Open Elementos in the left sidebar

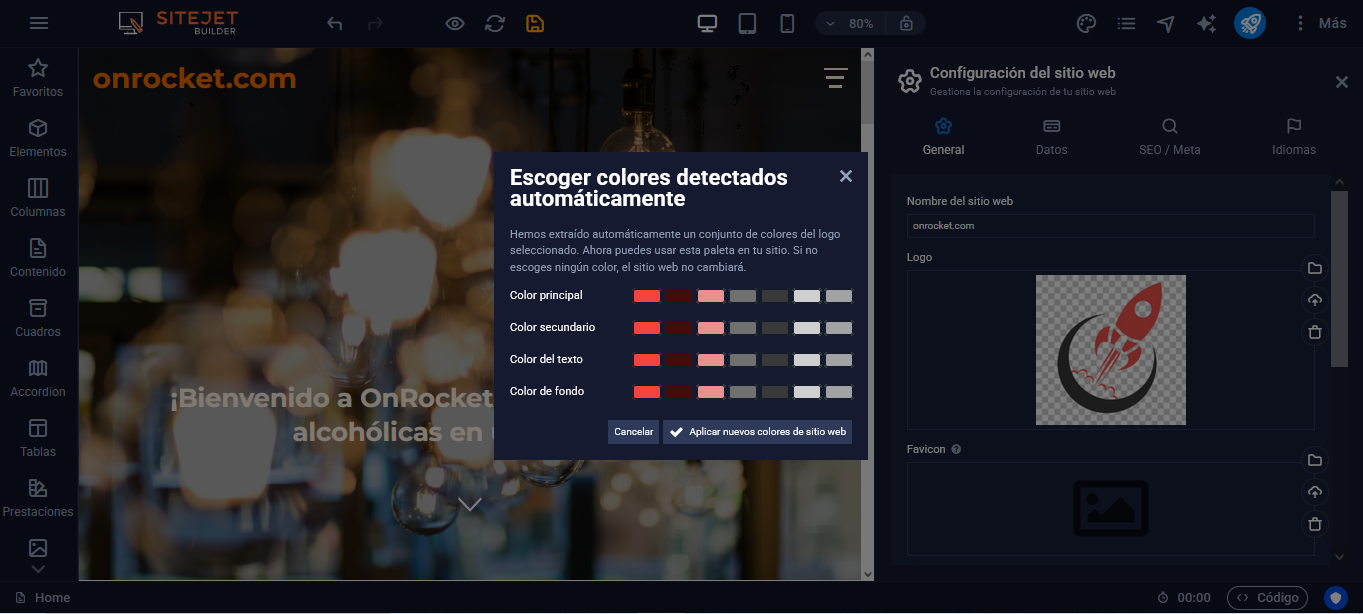(38, 138)
